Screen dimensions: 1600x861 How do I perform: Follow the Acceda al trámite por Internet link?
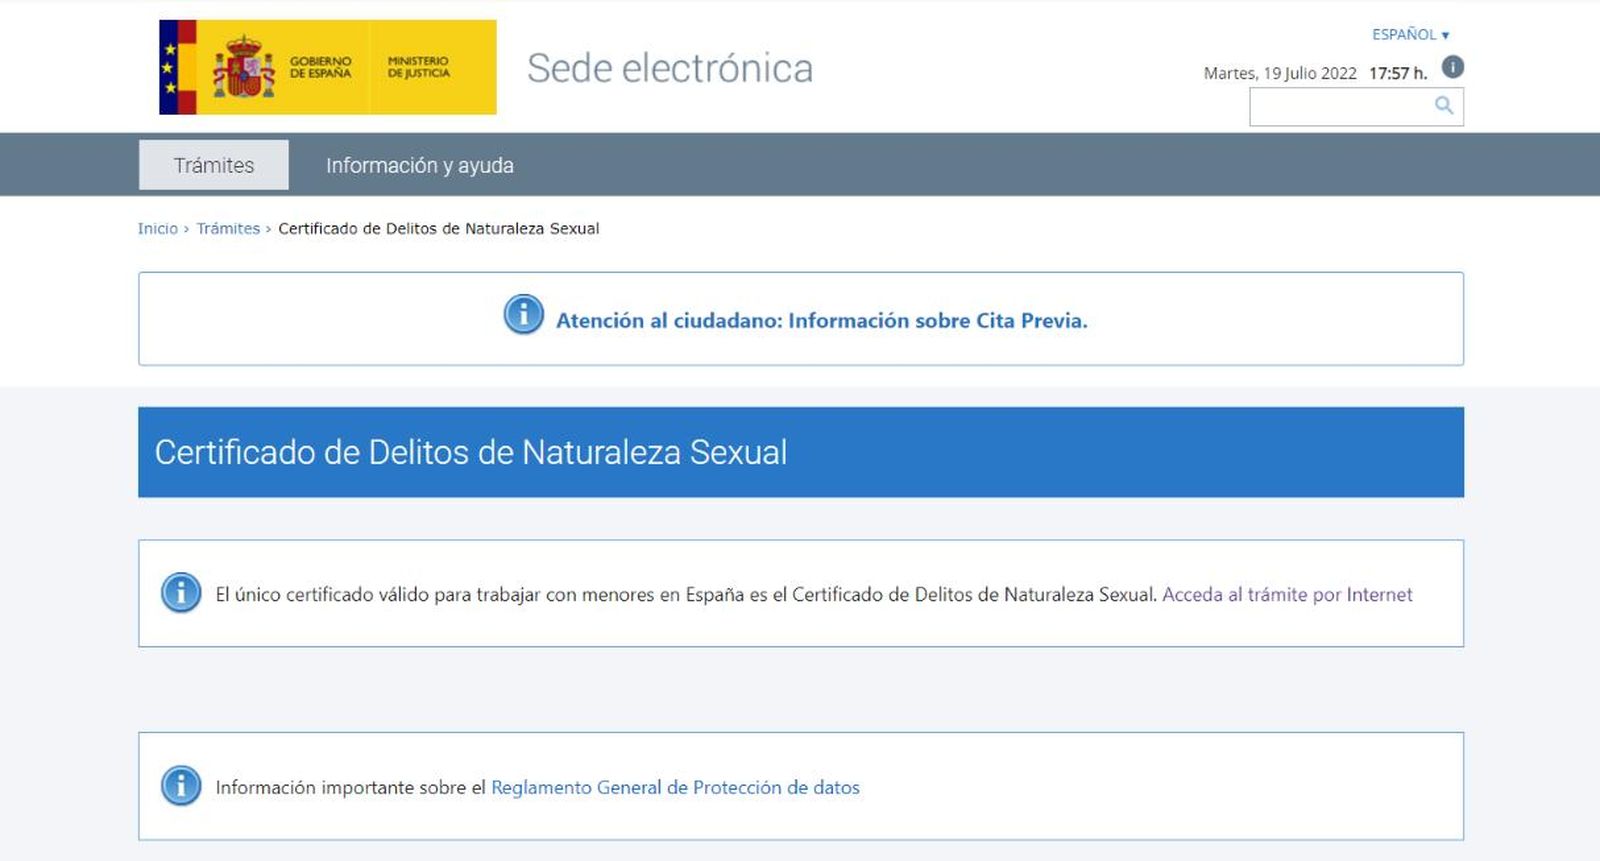tap(1287, 594)
